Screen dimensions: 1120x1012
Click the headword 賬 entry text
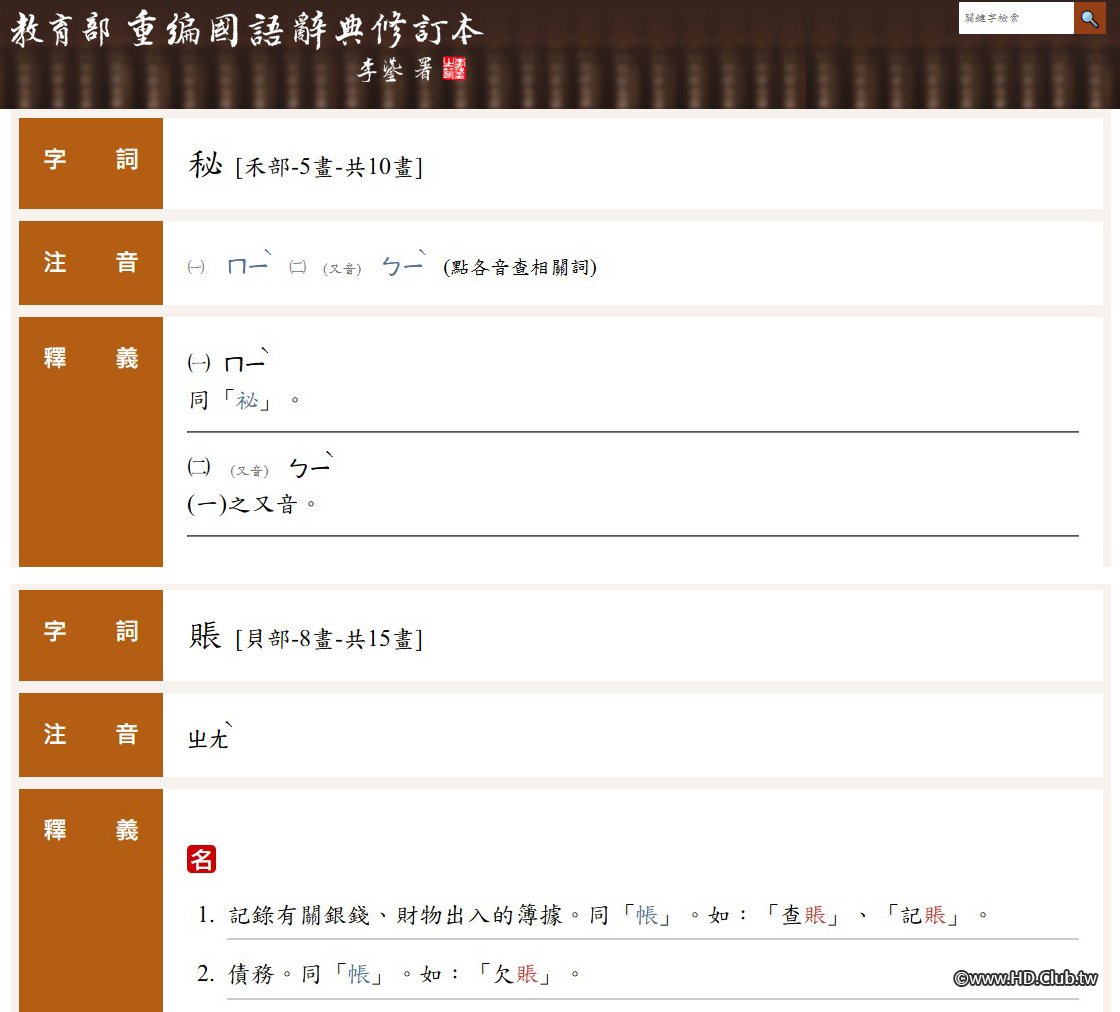pos(206,636)
